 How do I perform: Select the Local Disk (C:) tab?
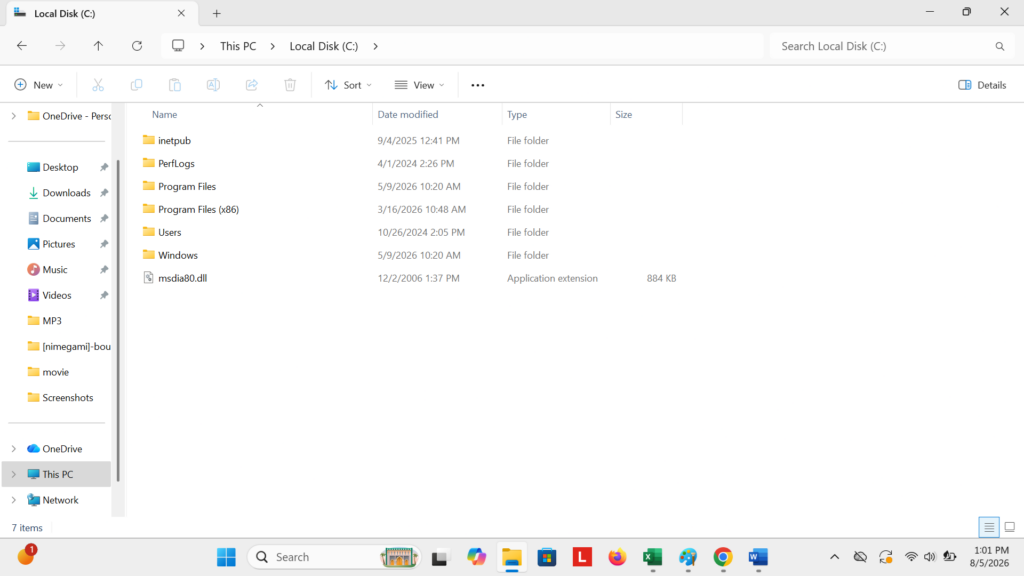pyautogui.click(x=100, y=13)
